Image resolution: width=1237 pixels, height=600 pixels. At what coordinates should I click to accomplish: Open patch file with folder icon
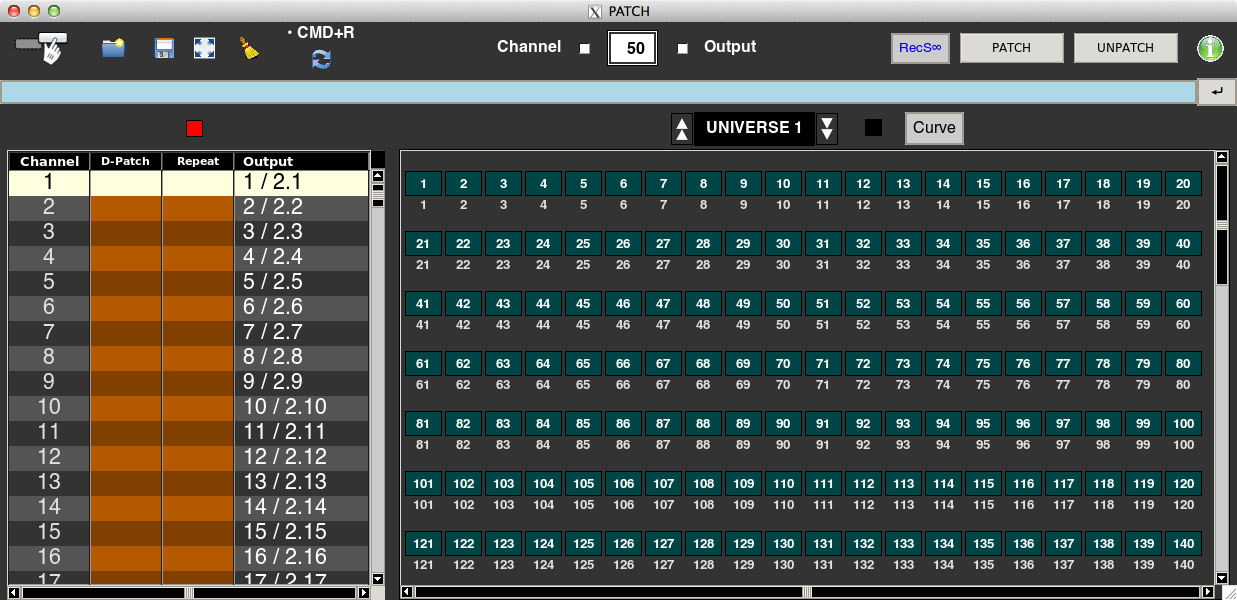click(113, 48)
